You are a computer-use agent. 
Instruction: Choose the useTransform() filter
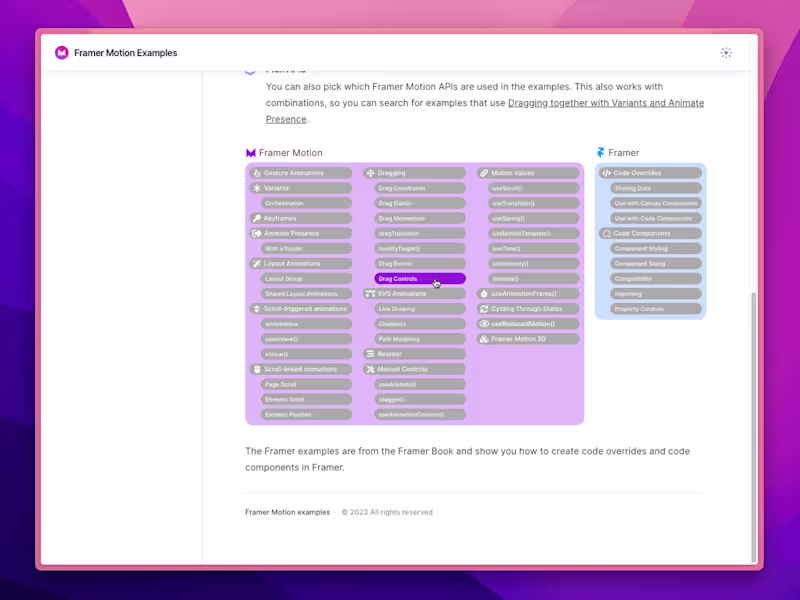click(534, 203)
